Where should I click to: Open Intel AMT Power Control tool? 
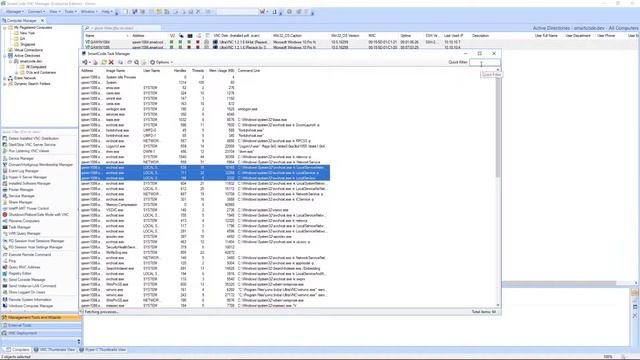pos(26,208)
